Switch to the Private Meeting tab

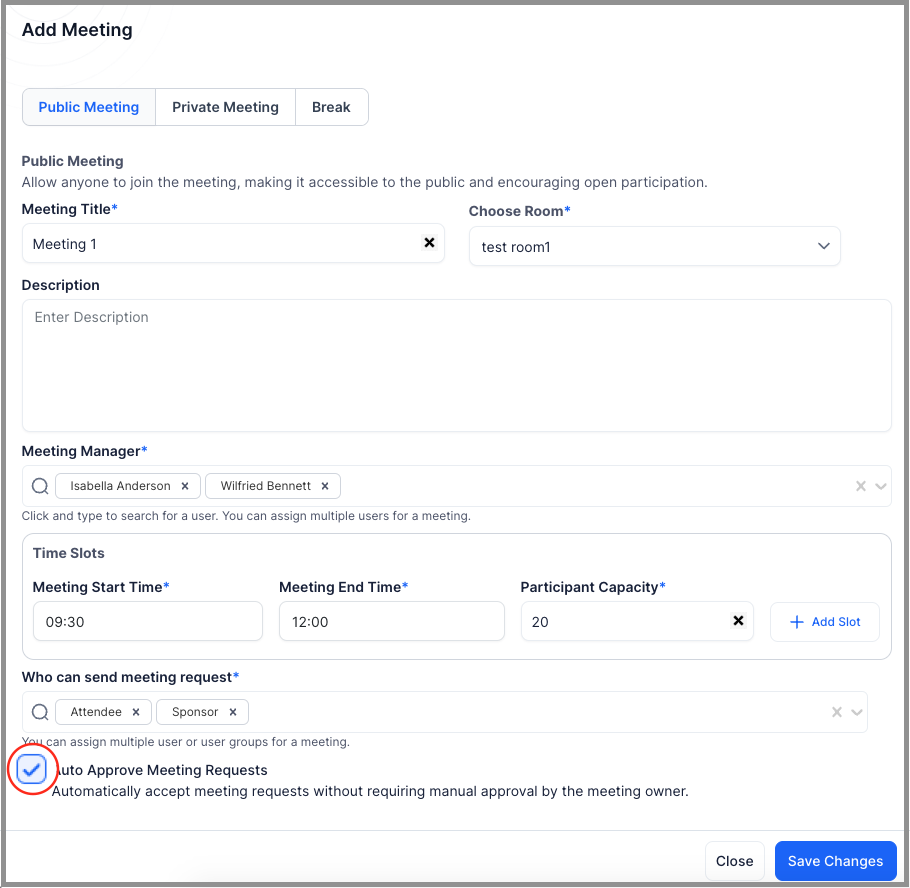coord(225,107)
